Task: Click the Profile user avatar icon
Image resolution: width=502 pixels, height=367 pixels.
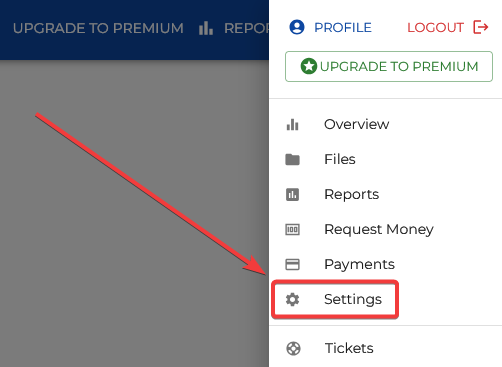Action: 297,27
